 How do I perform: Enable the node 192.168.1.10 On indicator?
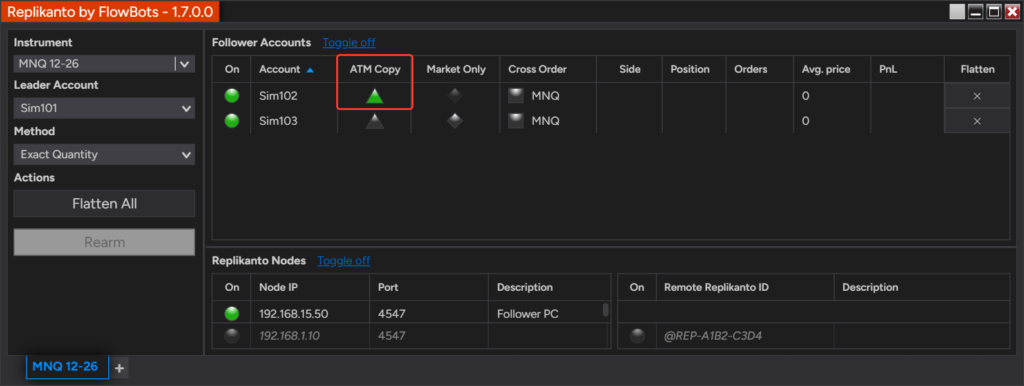coord(232,336)
